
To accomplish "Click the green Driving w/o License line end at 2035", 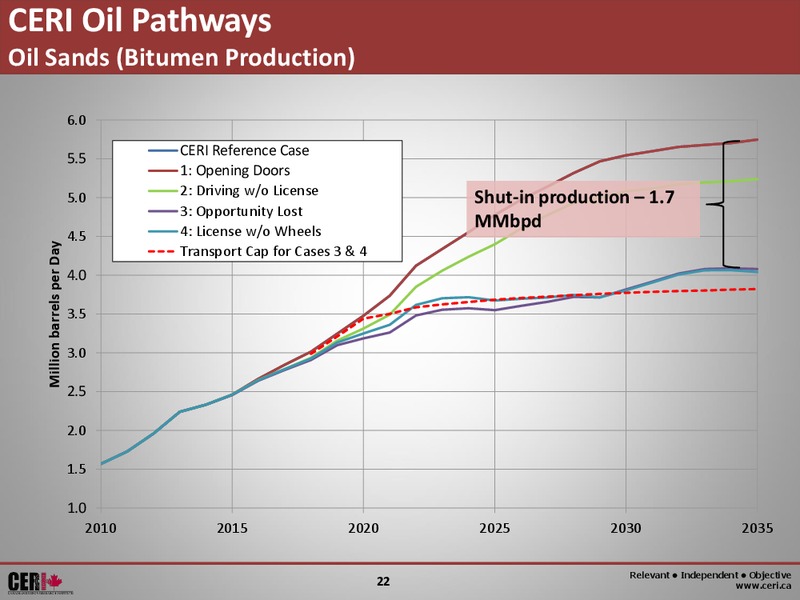I will pos(757,179).
